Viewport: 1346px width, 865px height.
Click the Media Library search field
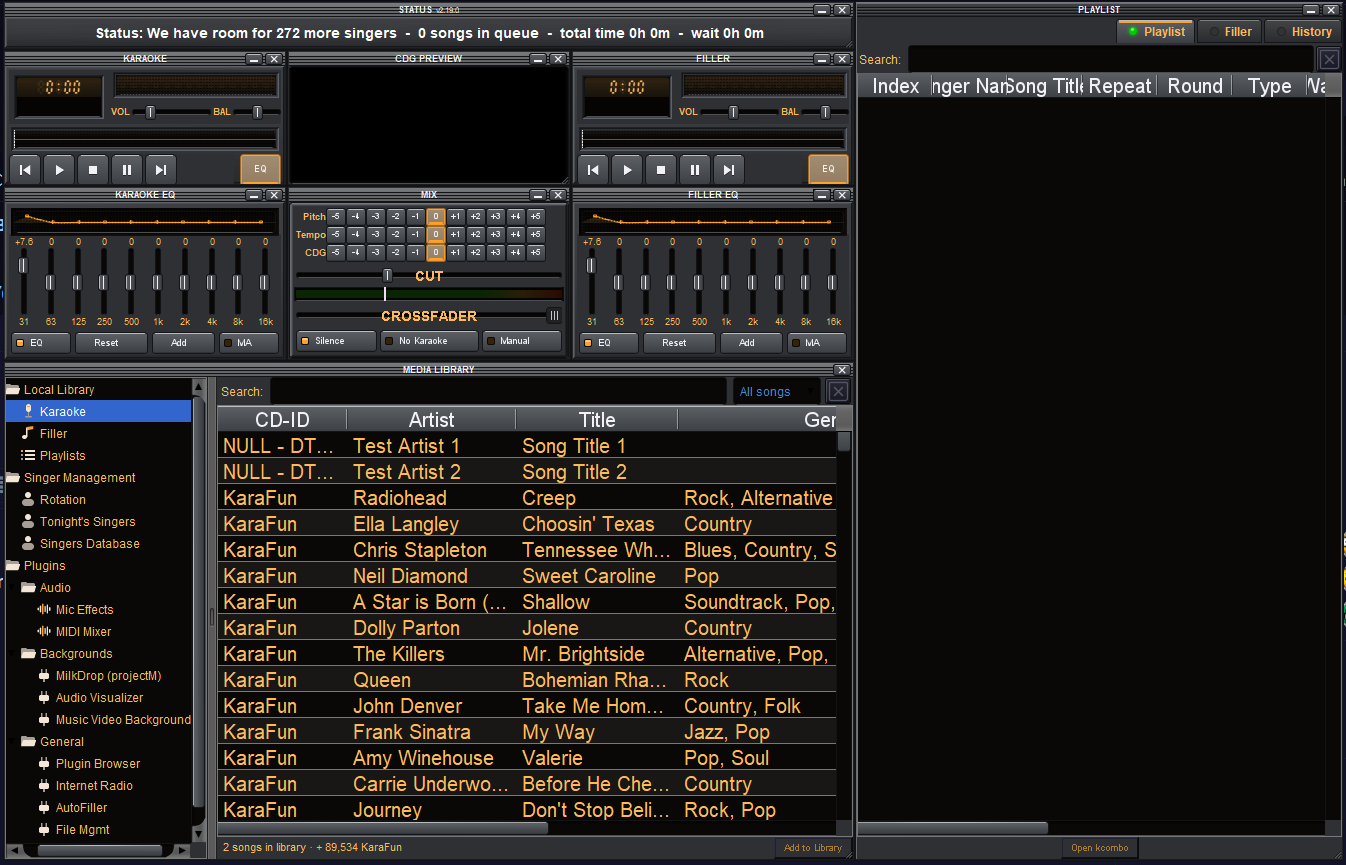pos(498,392)
